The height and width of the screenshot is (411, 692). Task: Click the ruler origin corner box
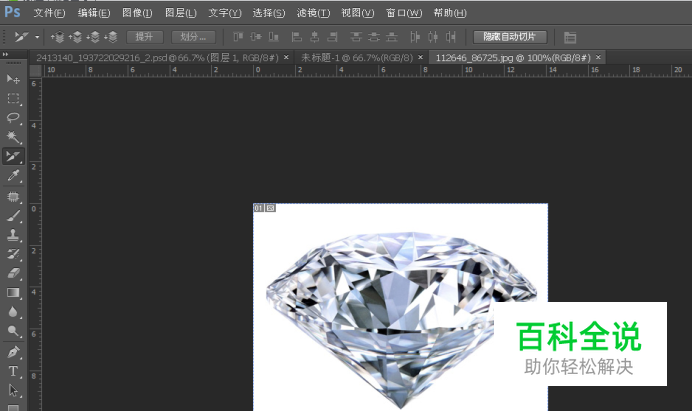[x=36, y=71]
